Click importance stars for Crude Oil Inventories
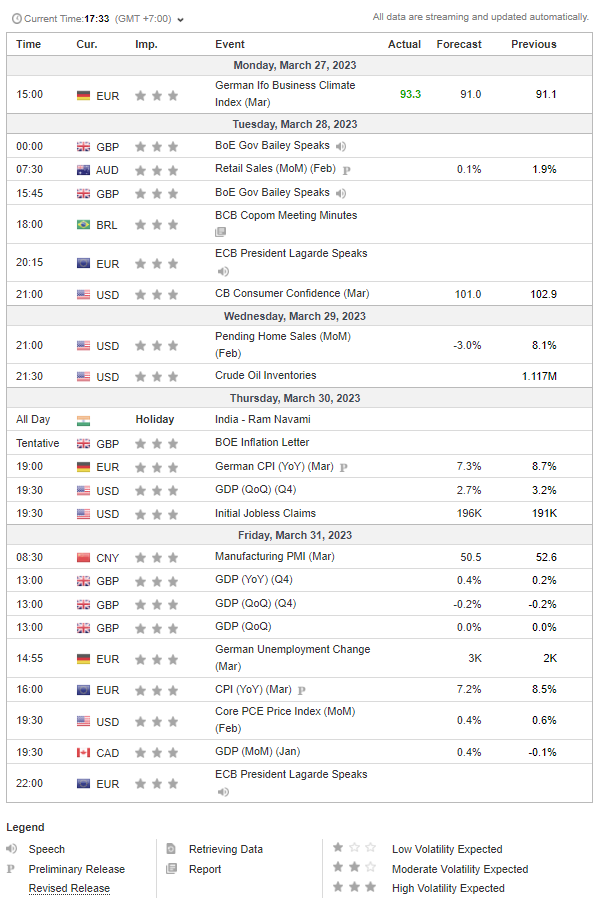Image resolution: width=606 pixels, height=906 pixels. point(157,377)
